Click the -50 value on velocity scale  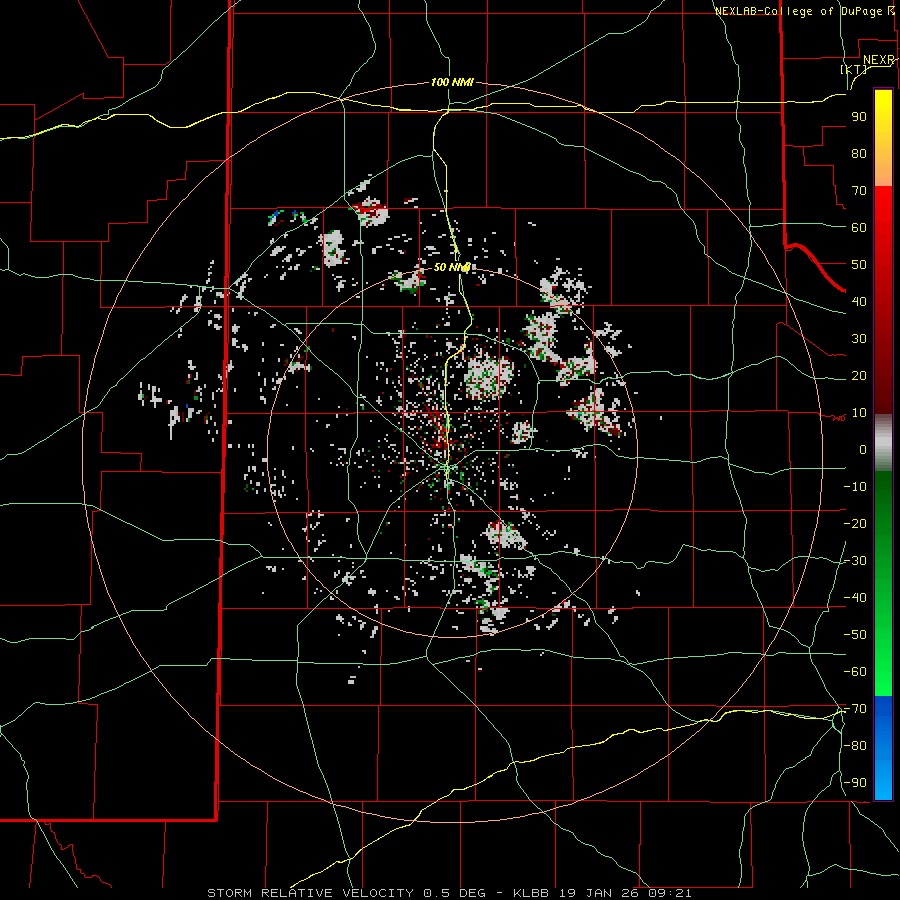tap(855, 635)
